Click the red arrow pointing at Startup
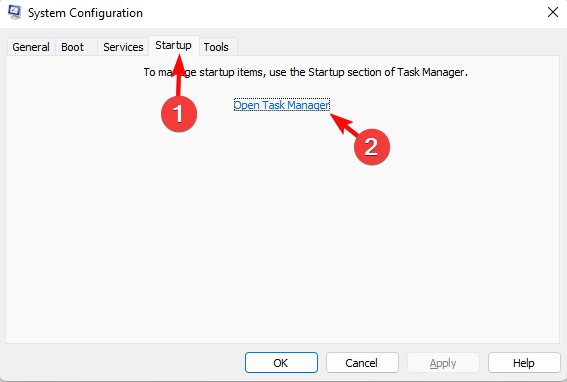Viewport: 567px width, 382px height. point(178,75)
